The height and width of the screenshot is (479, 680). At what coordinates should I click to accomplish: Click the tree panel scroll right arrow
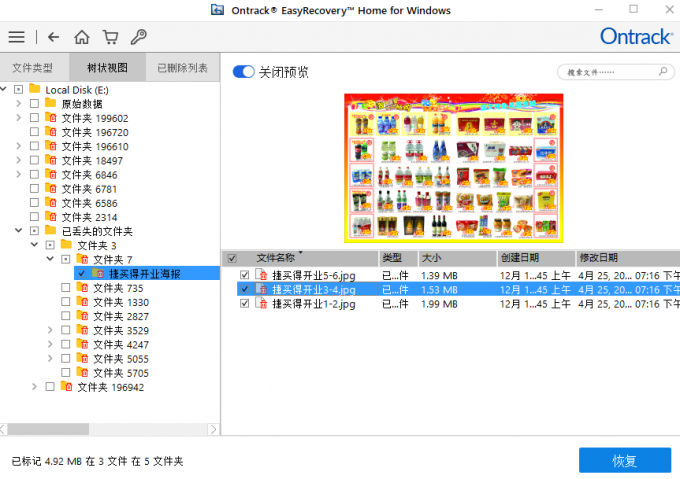(213, 429)
